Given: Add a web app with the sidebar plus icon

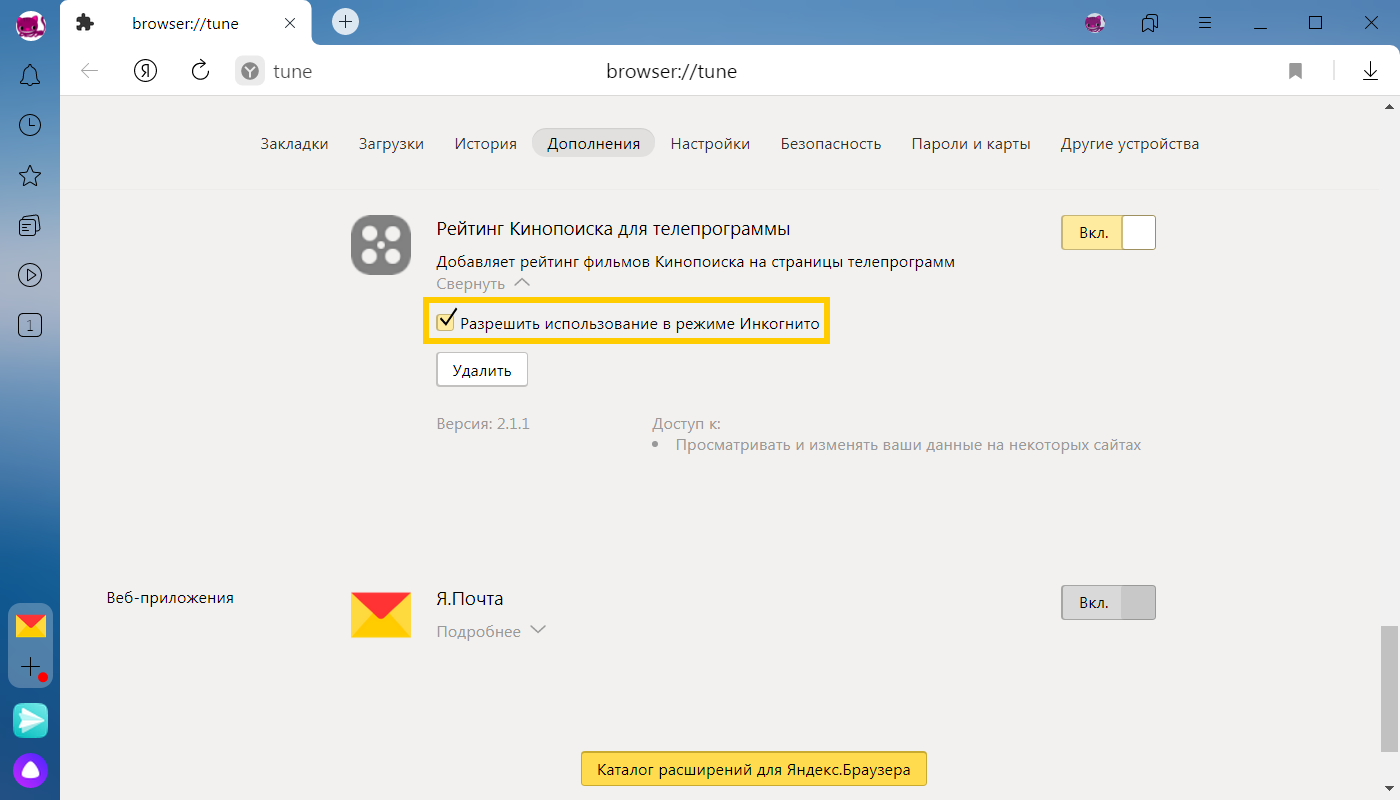Looking at the screenshot, I should (31, 666).
